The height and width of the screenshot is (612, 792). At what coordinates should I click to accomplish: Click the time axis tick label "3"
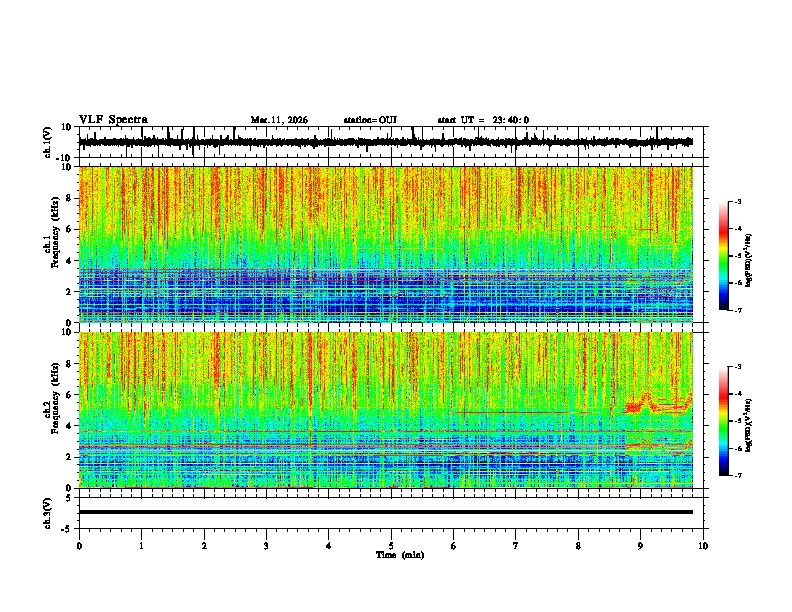coord(266,546)
